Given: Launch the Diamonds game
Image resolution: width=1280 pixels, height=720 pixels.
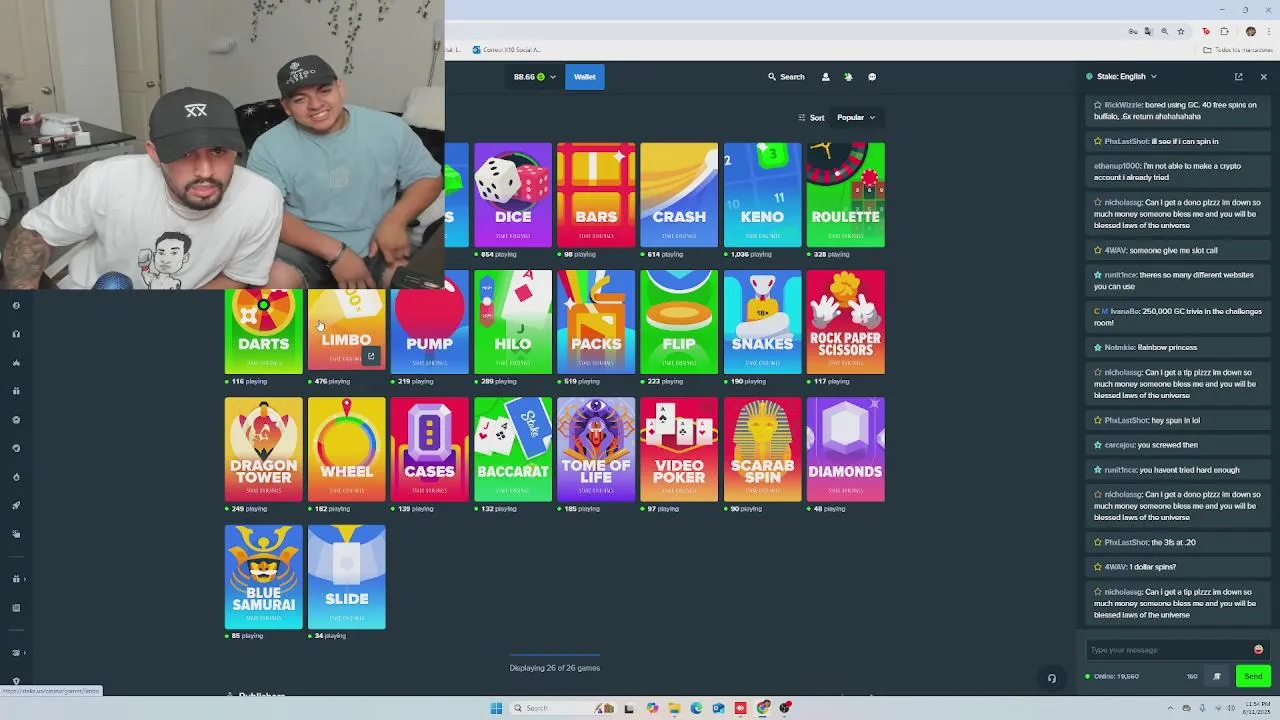Looking at the screenshot, I should coord(846,449).
